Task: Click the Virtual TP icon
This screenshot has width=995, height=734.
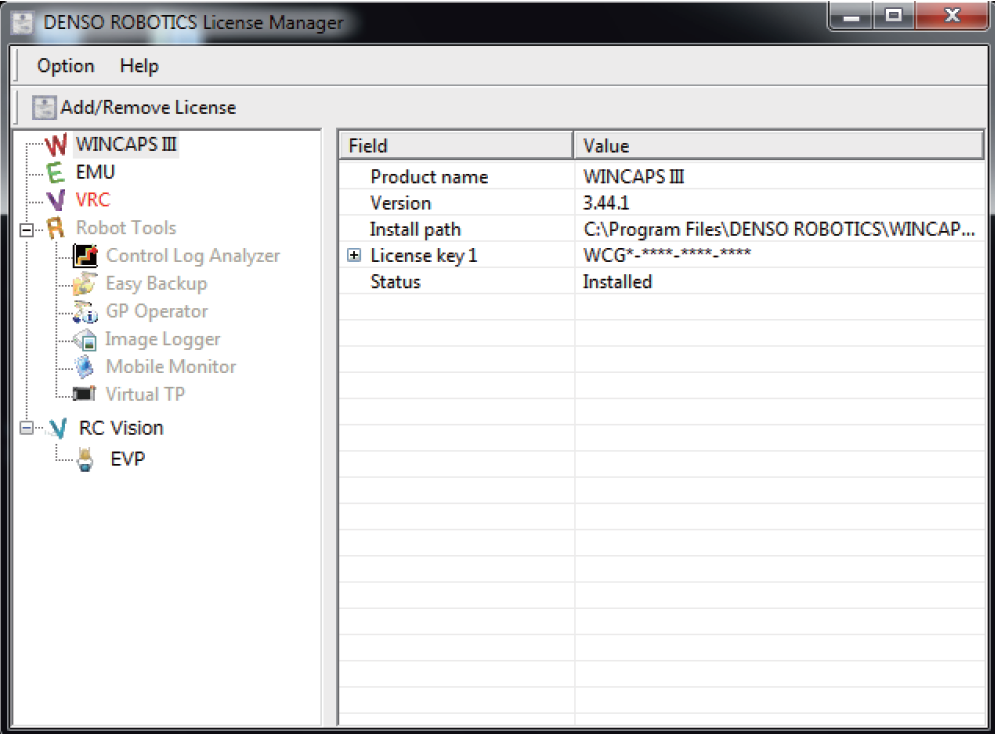Action: [84, 394]
